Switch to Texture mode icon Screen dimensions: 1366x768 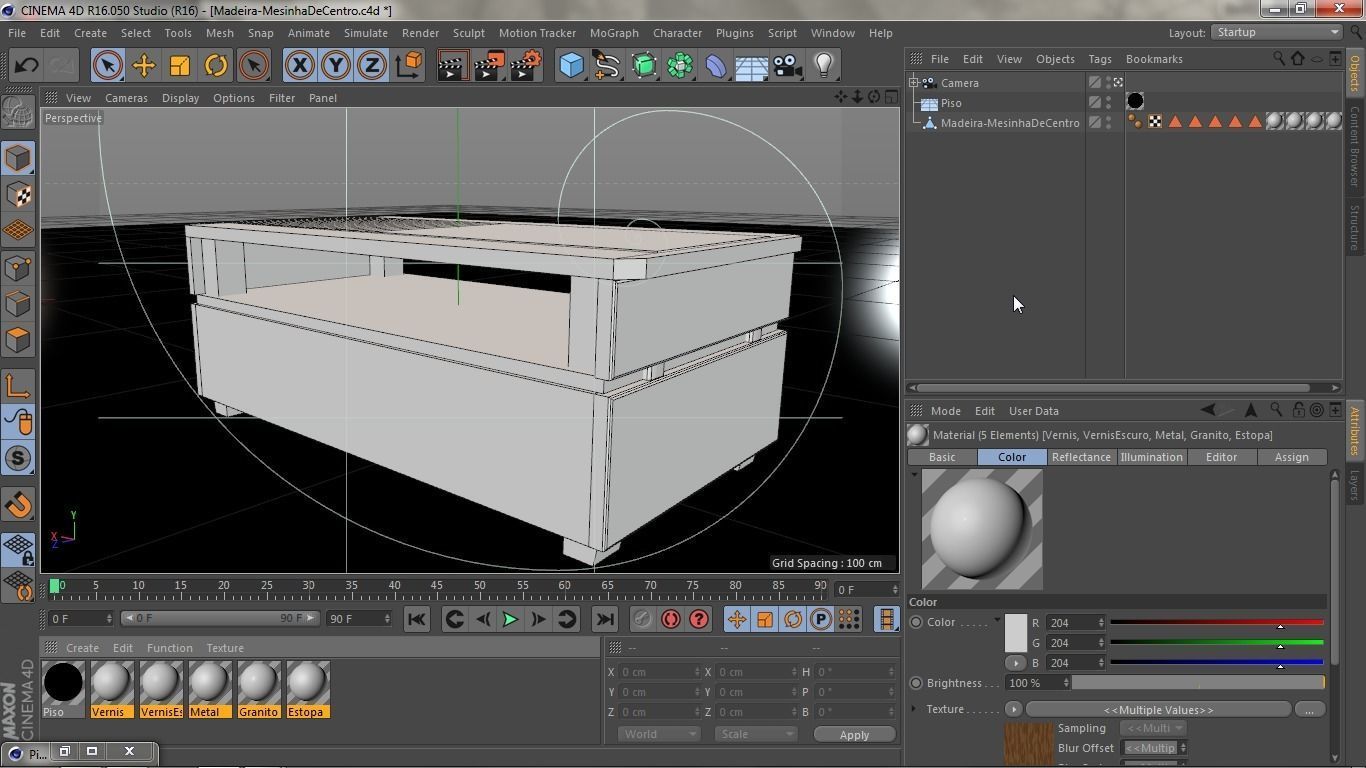click(x=18, y=194)
